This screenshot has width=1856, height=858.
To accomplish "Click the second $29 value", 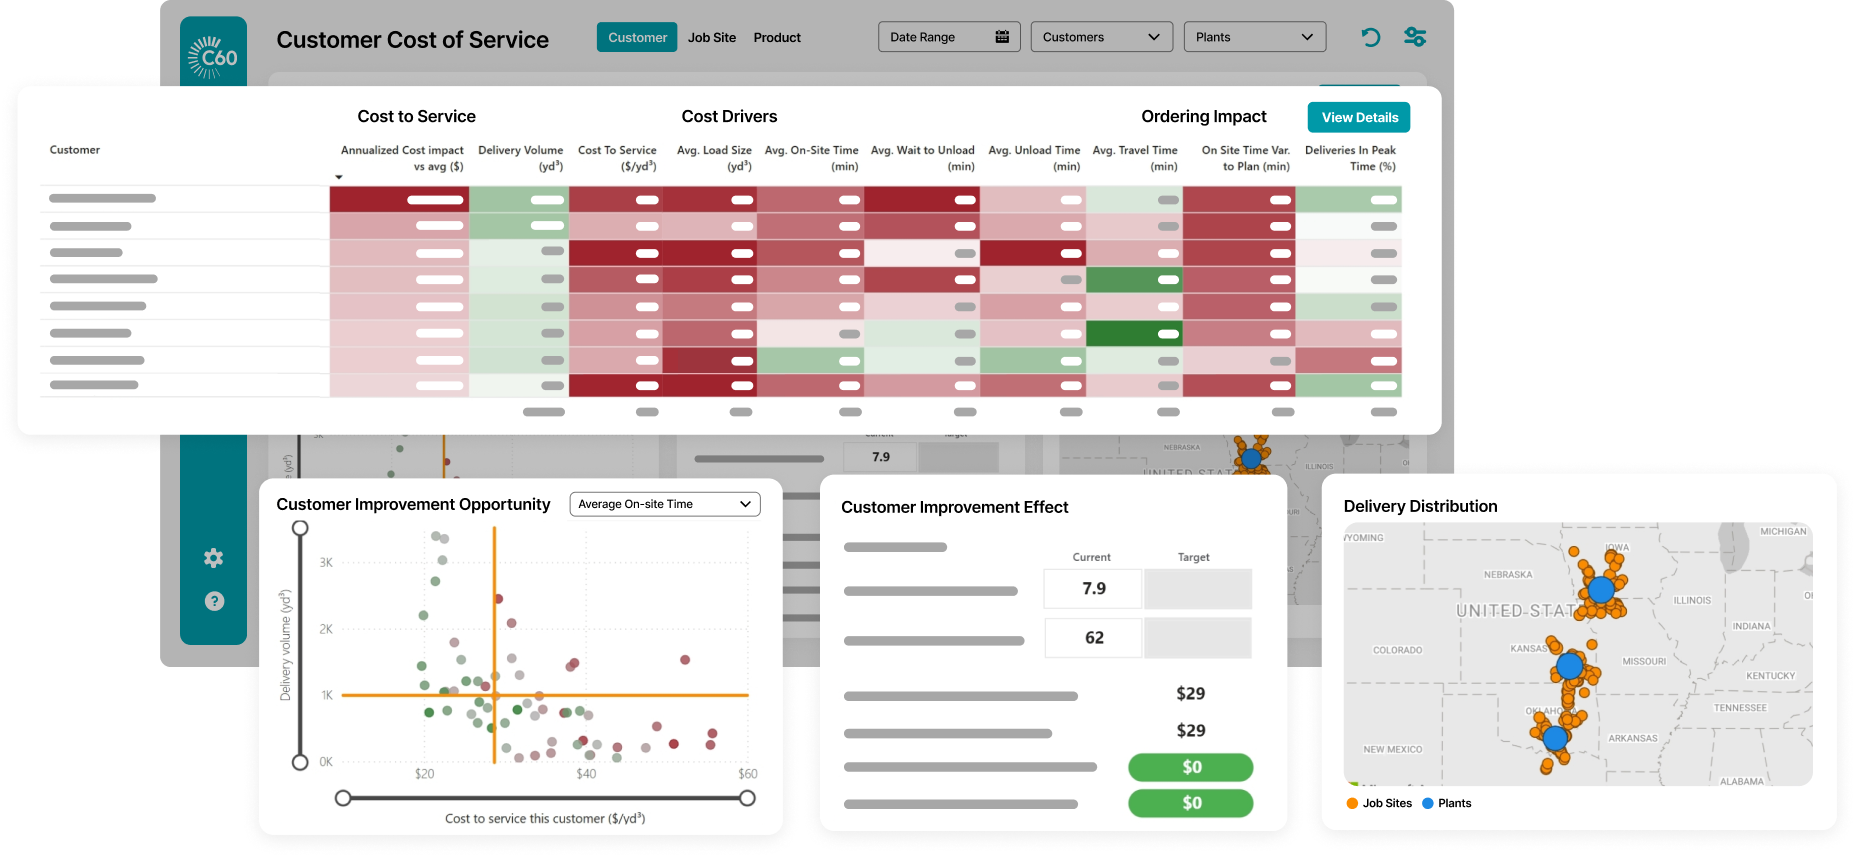I will click(x=1190, y=731).
